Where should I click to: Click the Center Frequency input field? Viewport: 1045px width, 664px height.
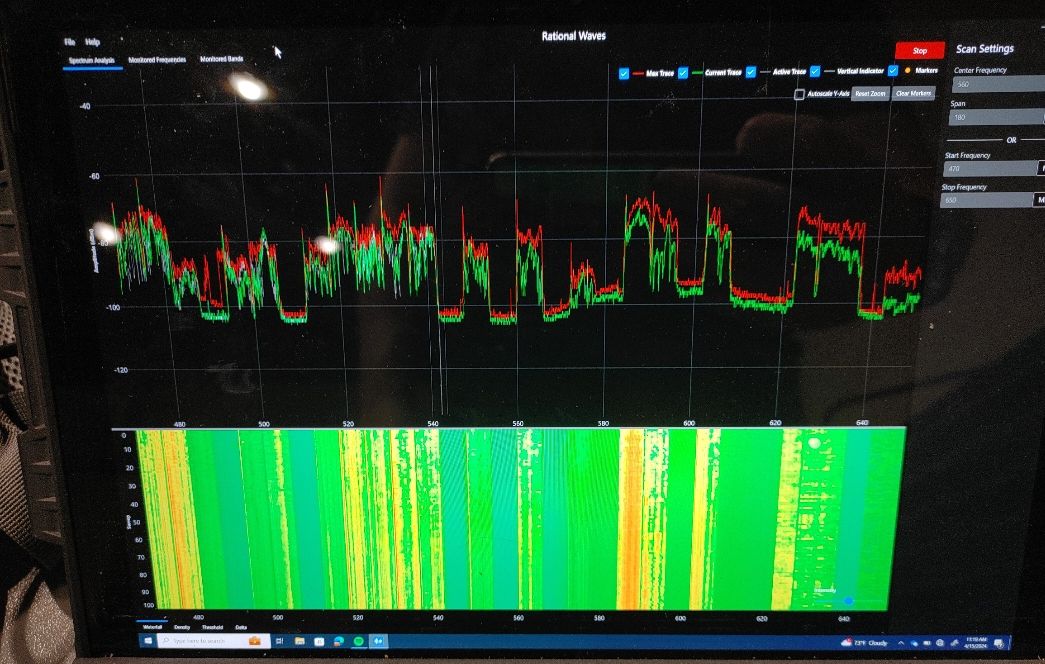pyautogui.click(x=995, y=84)
